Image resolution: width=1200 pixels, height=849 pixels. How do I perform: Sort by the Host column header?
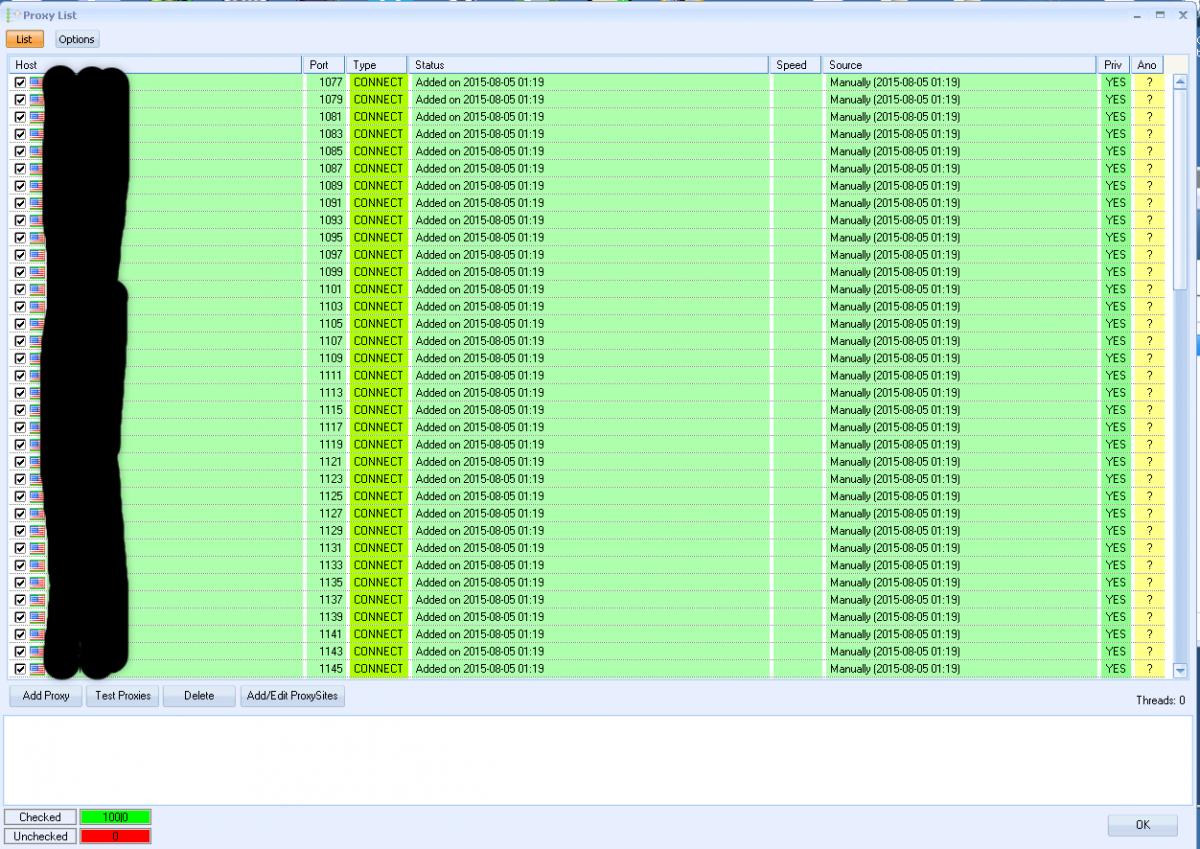tap(156, 65)
